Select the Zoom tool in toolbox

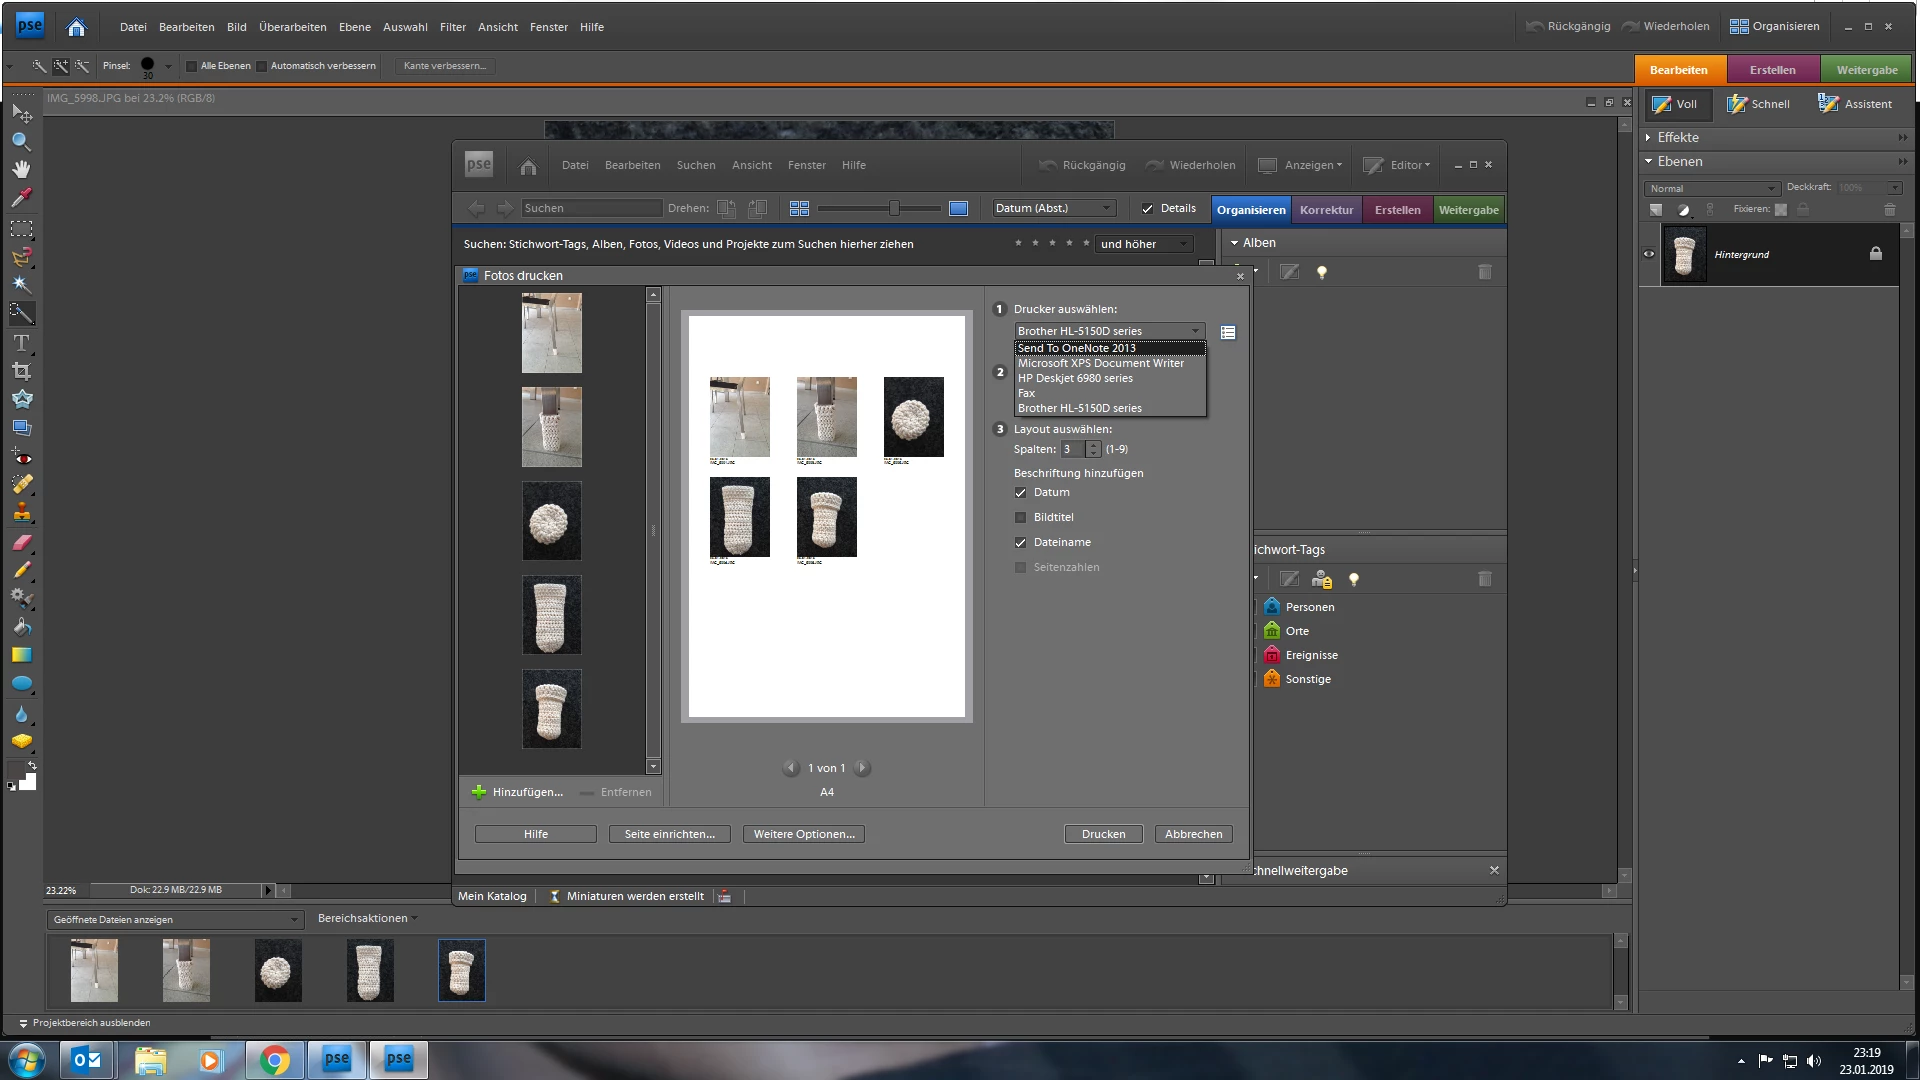[x=21, y=142]
